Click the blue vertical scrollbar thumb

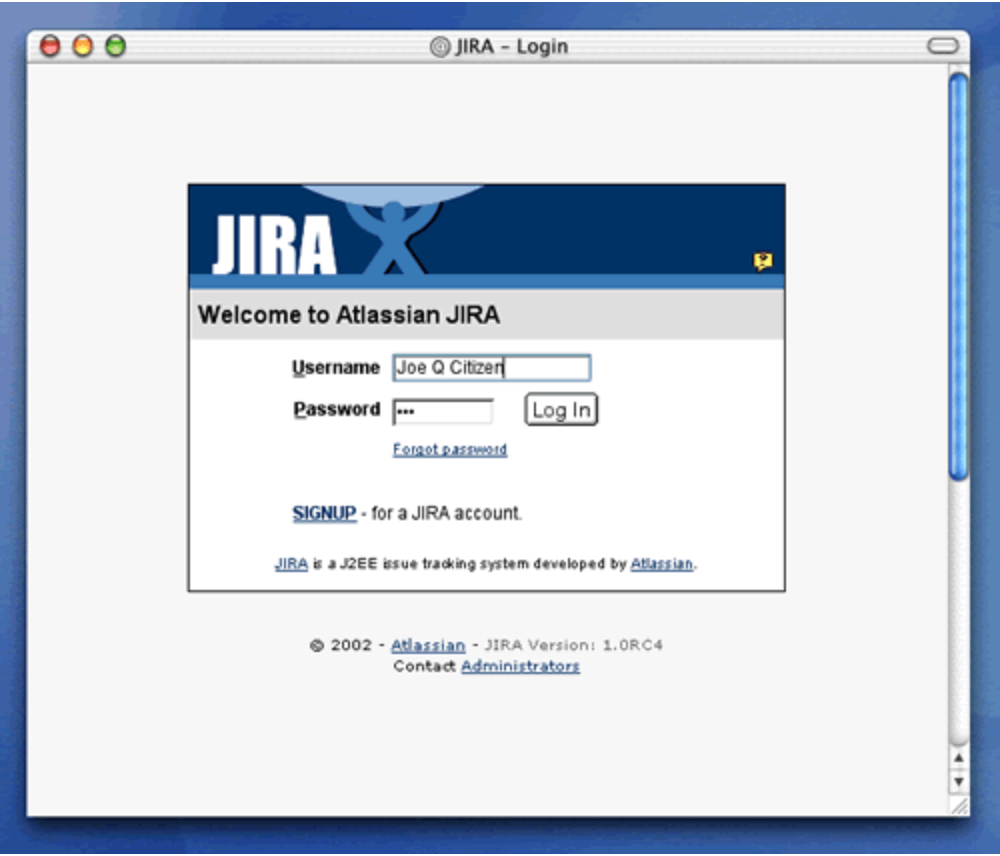click(x=959, y=276)
